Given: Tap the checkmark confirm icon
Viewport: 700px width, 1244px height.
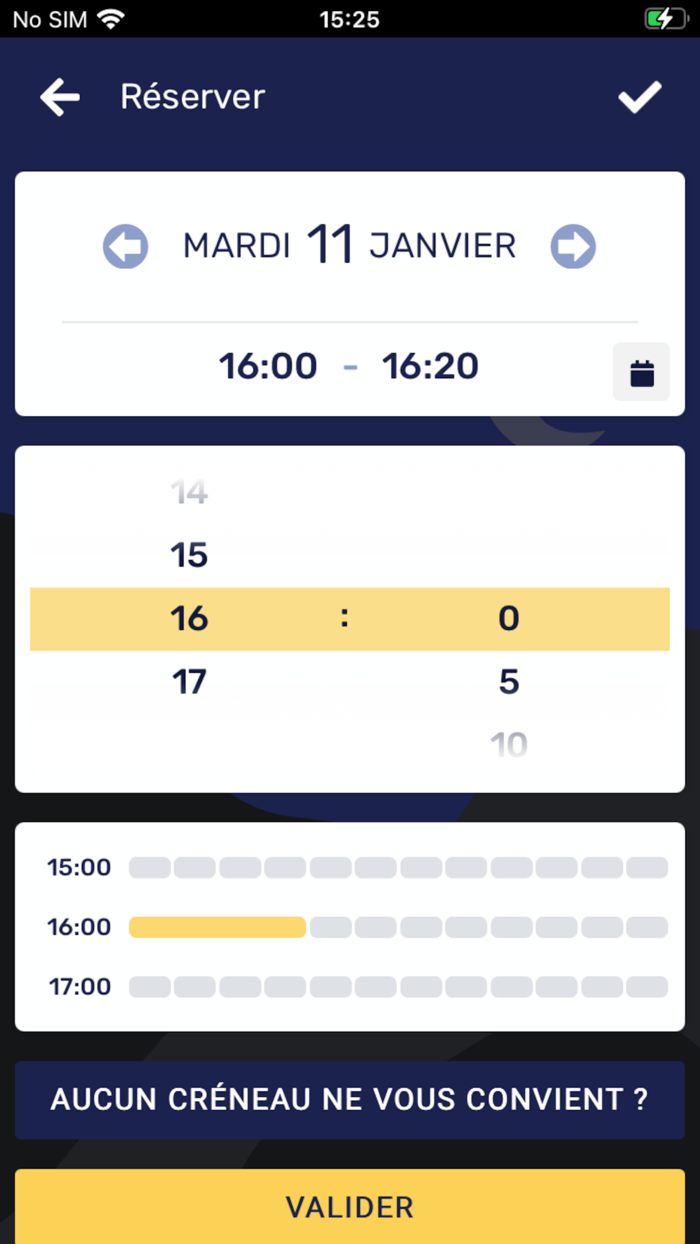Looking at the screenshot, I should tap(639, 97).
